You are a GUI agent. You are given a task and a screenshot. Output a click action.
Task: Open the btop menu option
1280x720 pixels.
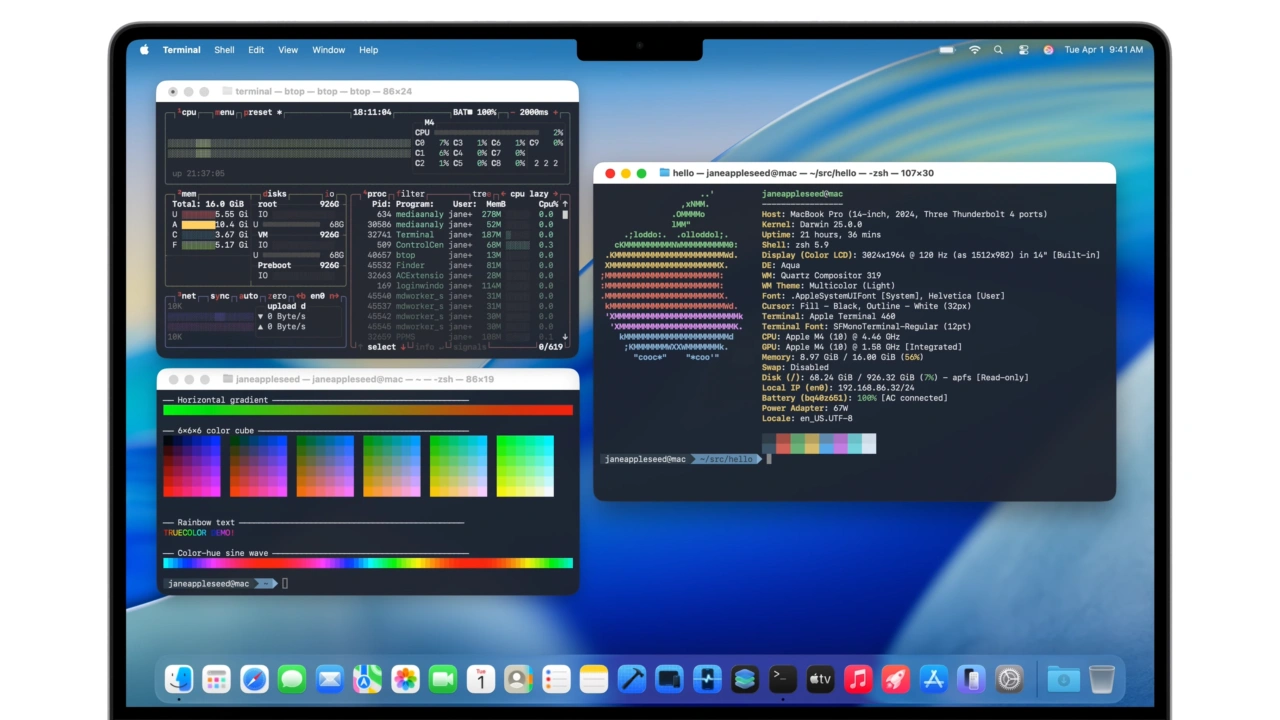click(x=224, y=112)
